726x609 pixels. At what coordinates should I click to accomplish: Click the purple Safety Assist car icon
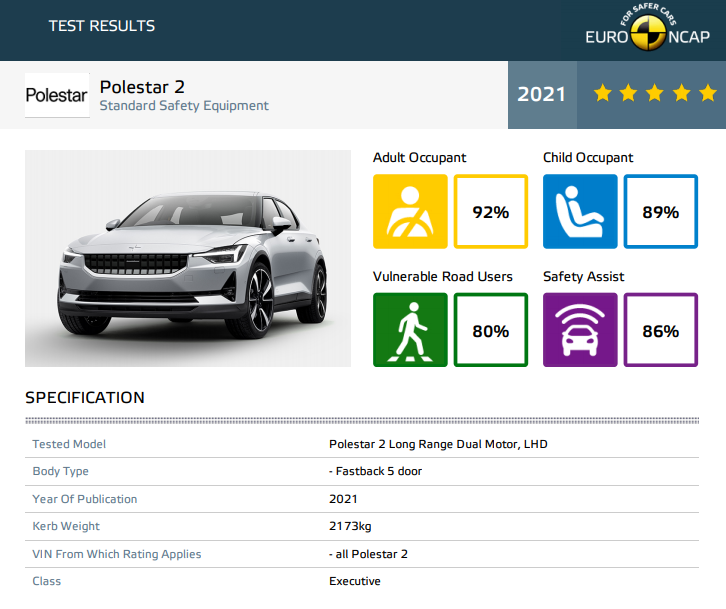tap(580, 330)
